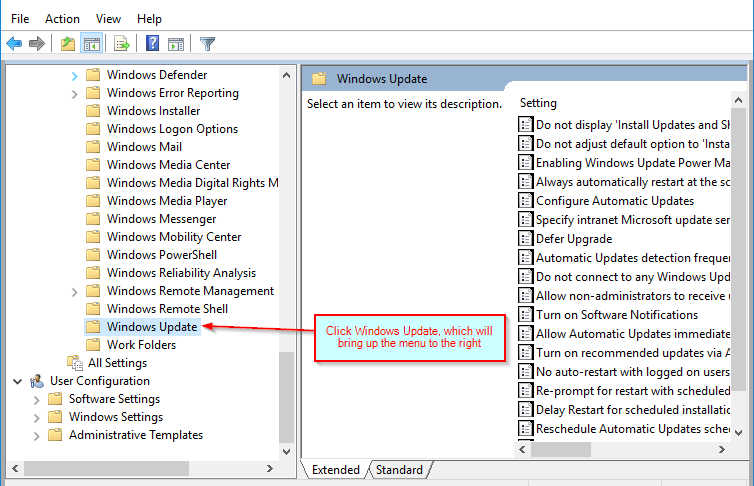
Task: Go up one level with folder icon
Action: click(68, 44)
